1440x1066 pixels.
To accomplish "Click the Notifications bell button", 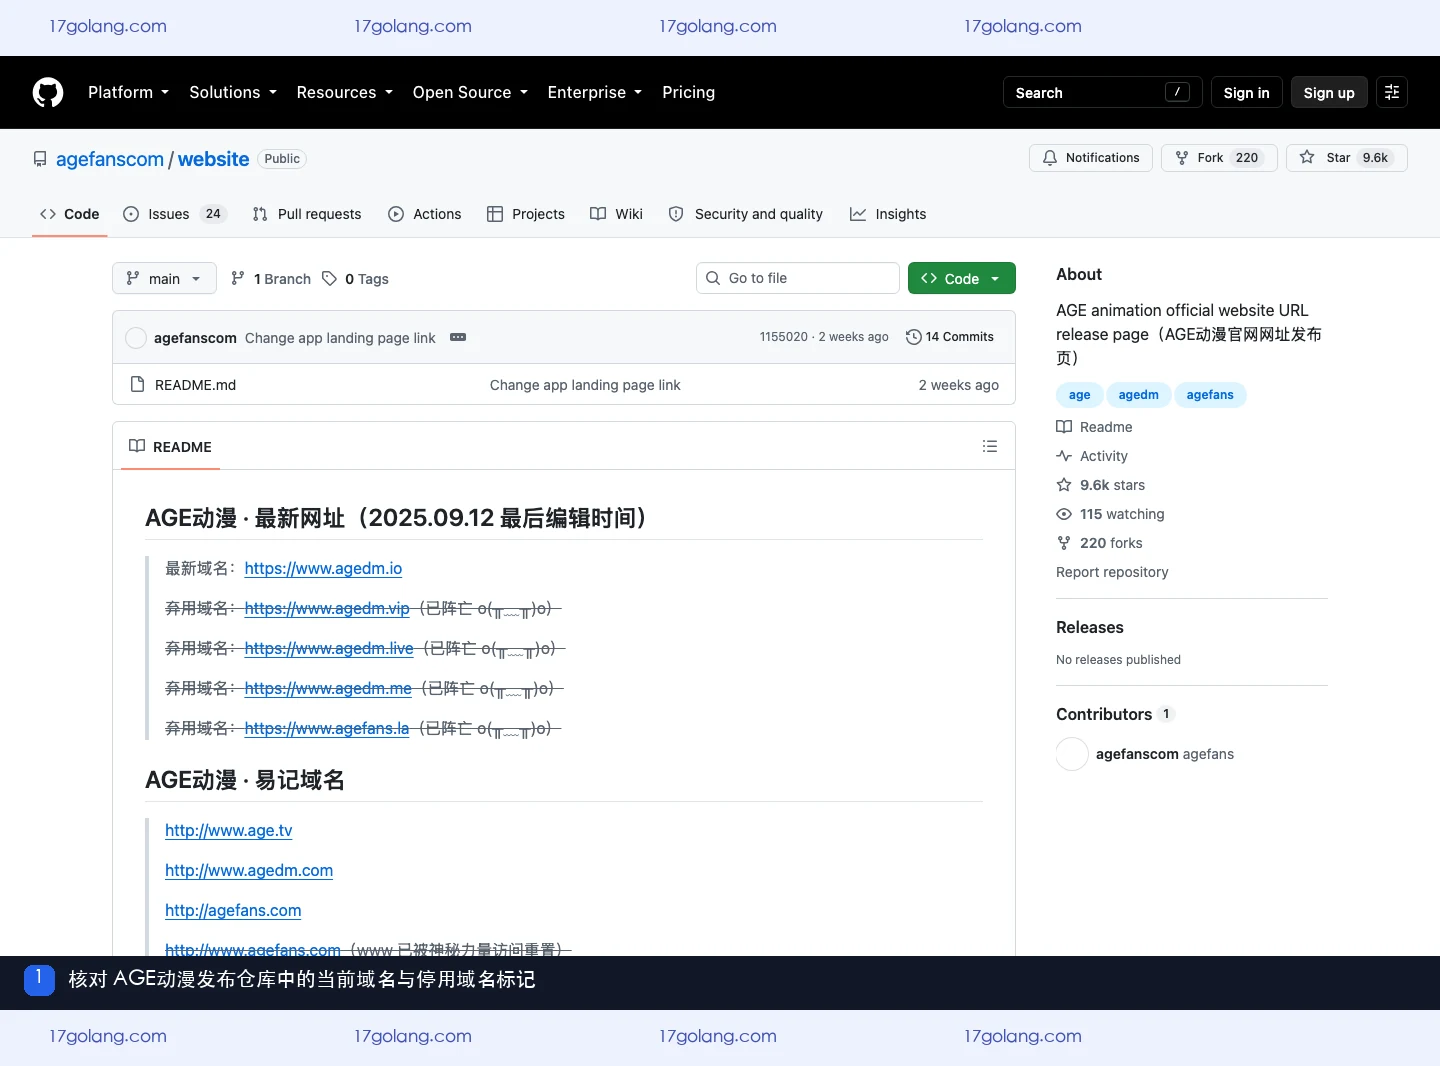I will [1091, 158].
